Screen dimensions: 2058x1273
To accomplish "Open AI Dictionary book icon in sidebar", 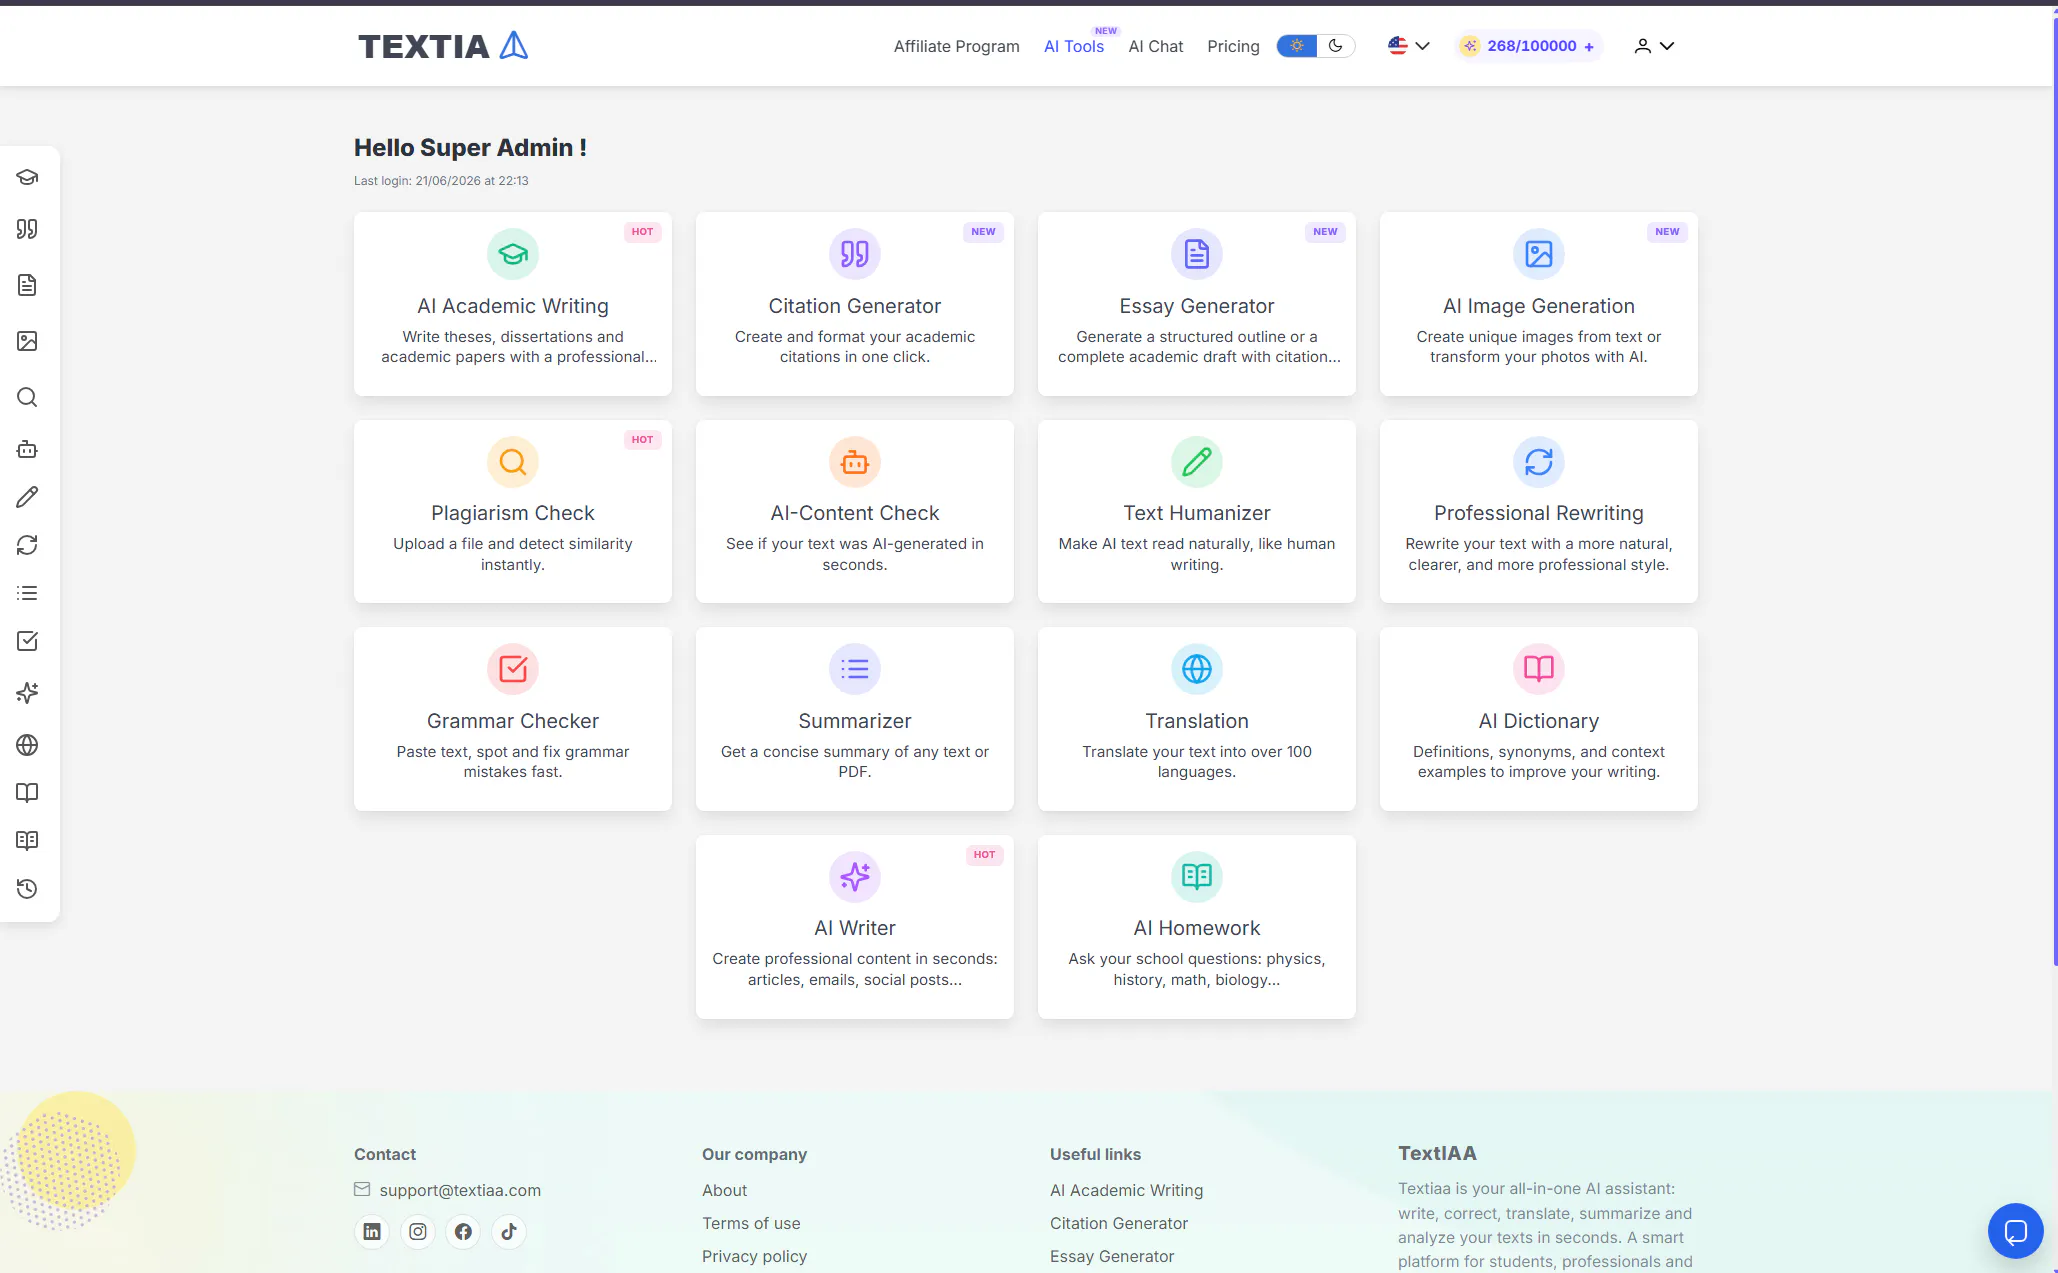I will click(x=27, y=793).
